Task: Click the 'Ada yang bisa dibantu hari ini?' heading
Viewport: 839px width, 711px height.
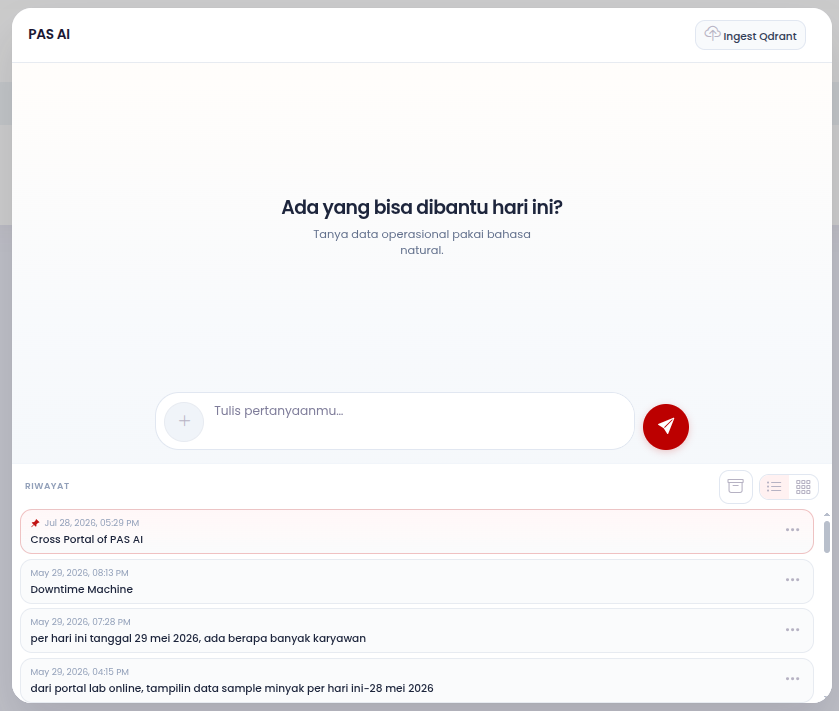Action: coord(422,208)
